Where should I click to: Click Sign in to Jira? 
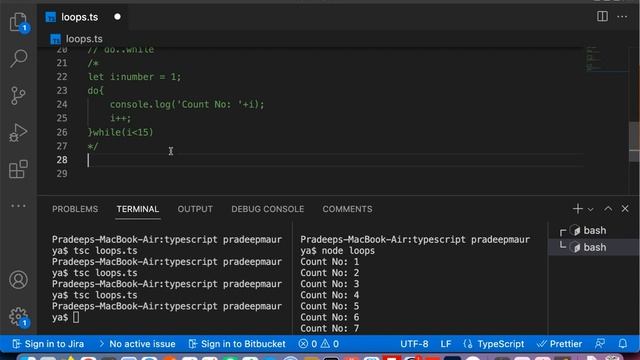48,344
